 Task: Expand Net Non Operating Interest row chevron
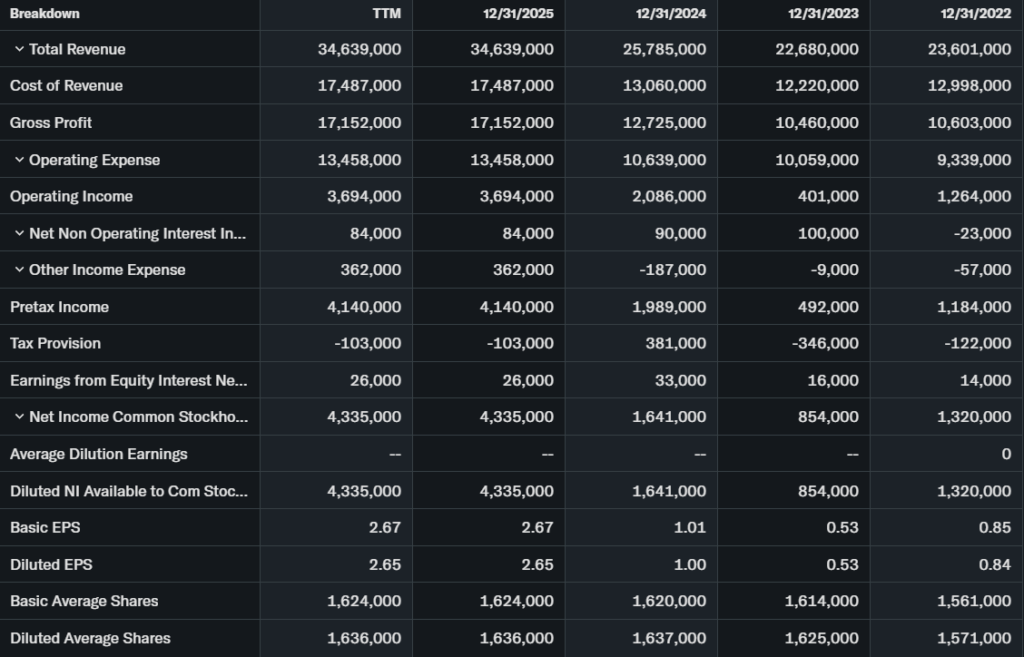pyautogui.click(x=19, y=233)
